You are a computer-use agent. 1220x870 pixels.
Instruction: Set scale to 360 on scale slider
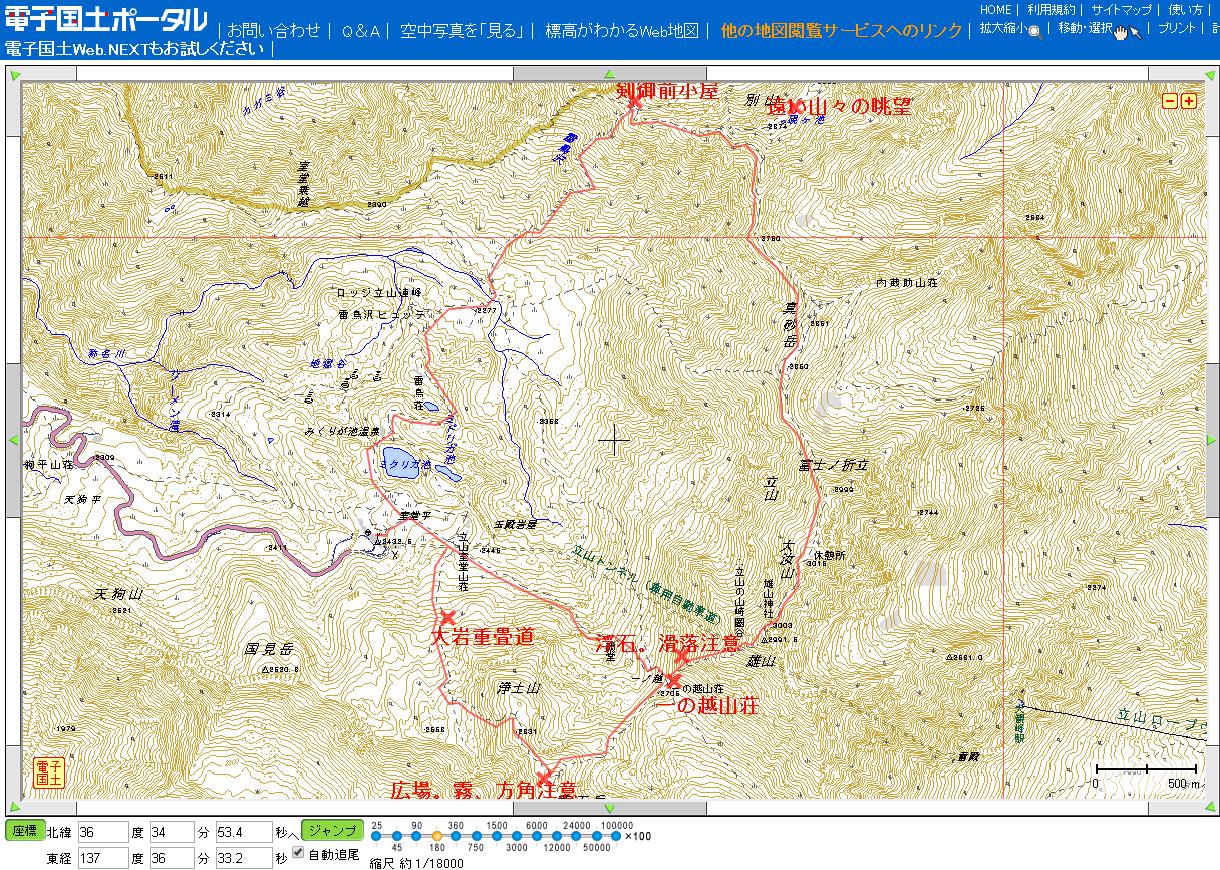(456, 835)
